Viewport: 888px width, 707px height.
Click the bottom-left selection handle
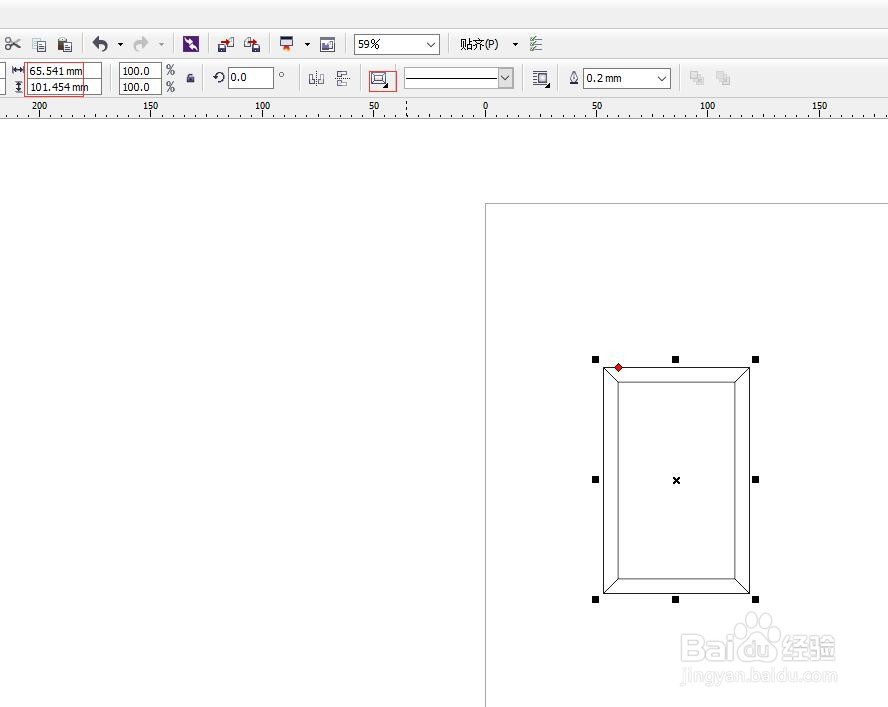(x=595, y=599)
